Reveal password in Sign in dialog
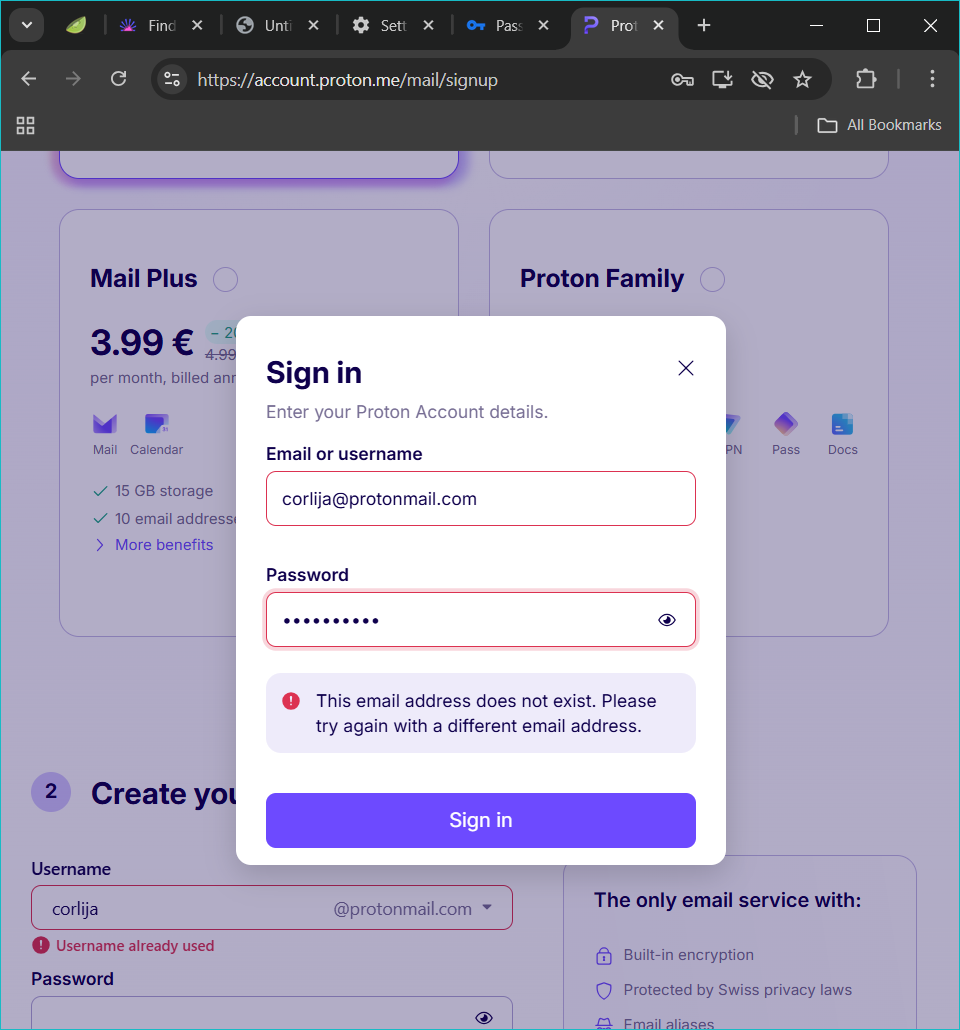960x1030 pixels. (x=667, y=620)
